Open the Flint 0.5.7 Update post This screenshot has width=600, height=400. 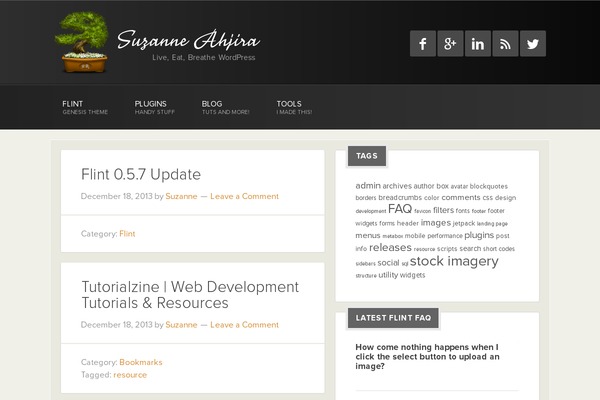141,174
